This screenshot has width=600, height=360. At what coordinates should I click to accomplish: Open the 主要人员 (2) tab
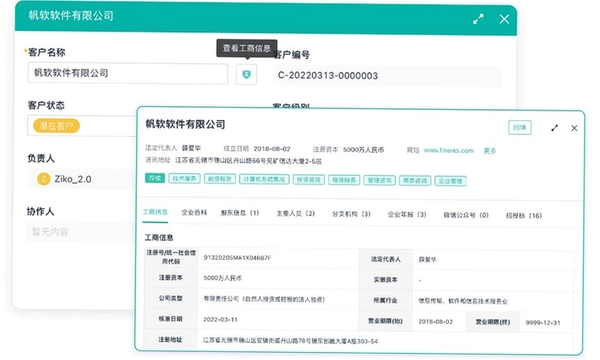(x=295, y=213)
